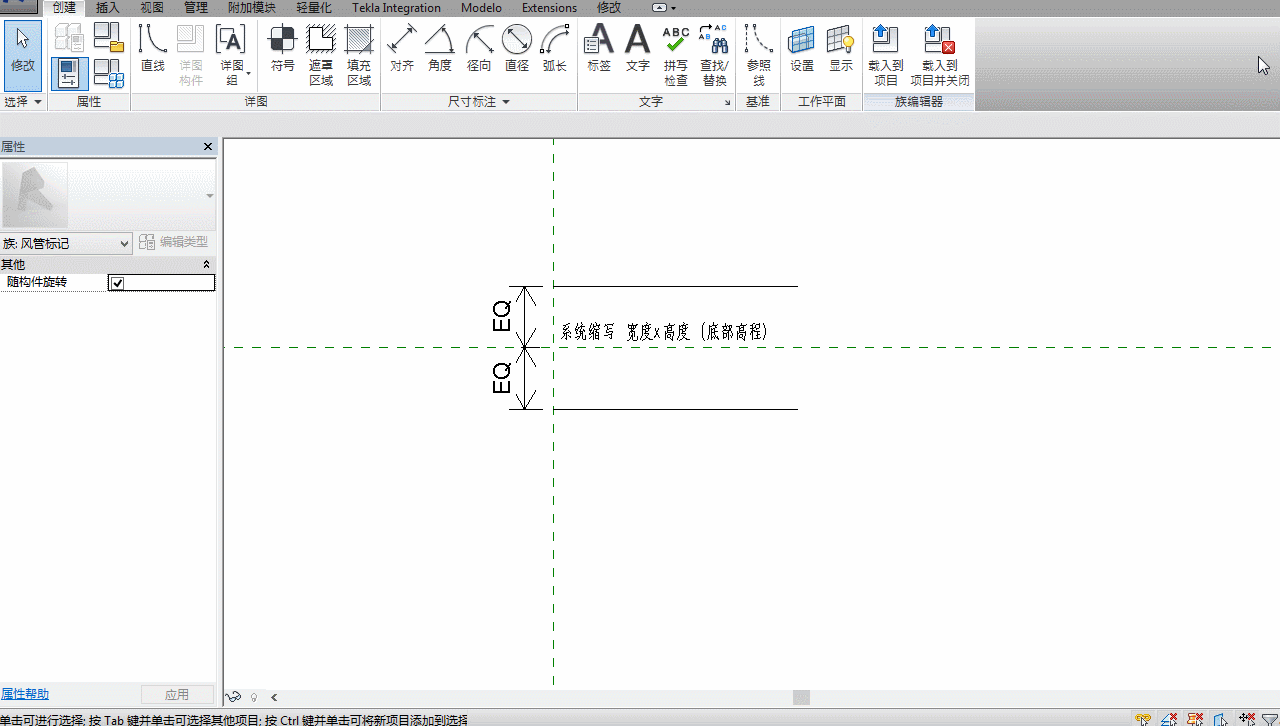The width and height of the screenshot is (1280, 726).
Task: Open the 族: 风管标记 family dropdown
Action: click(x=66, y=243)
